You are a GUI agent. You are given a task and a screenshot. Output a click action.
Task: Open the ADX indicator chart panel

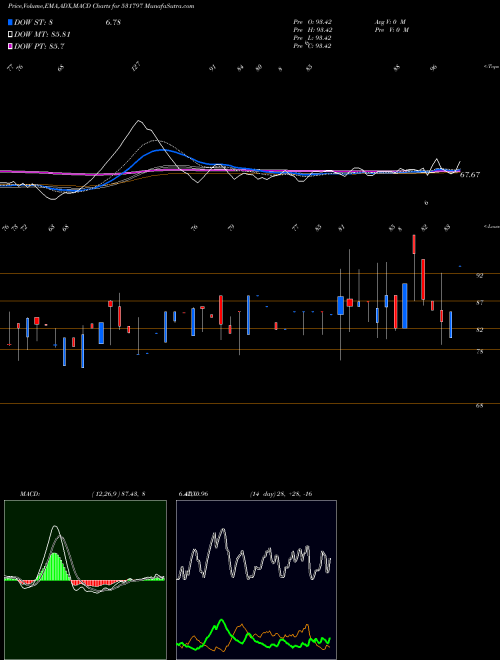[256, 580]
